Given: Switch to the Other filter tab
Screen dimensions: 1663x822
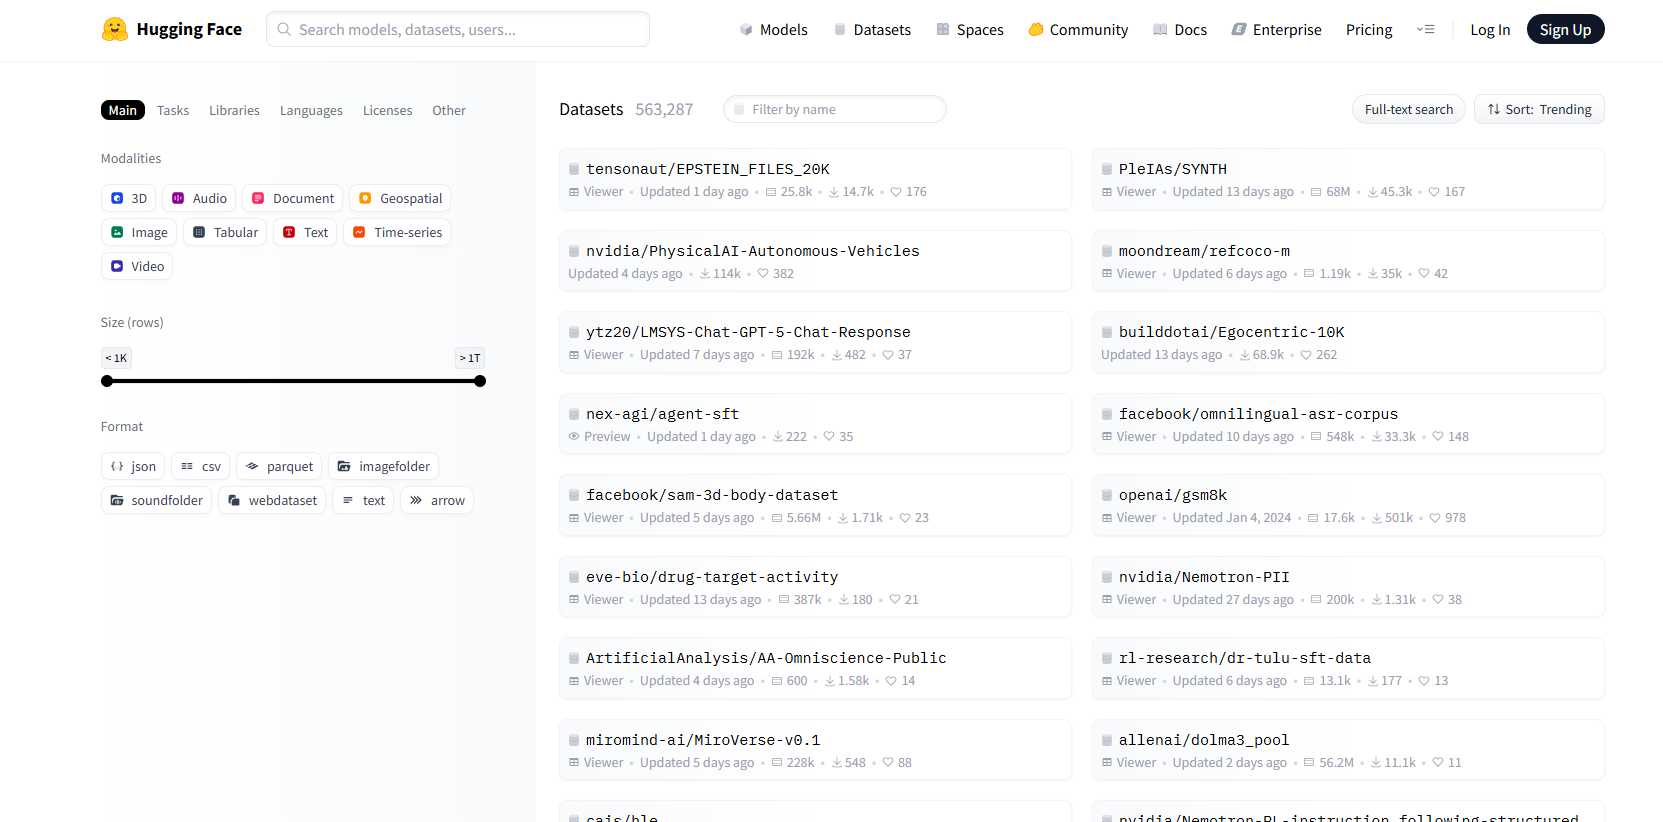Looking at the screenshot, I should pyautogui.click(x=449, y=110).
